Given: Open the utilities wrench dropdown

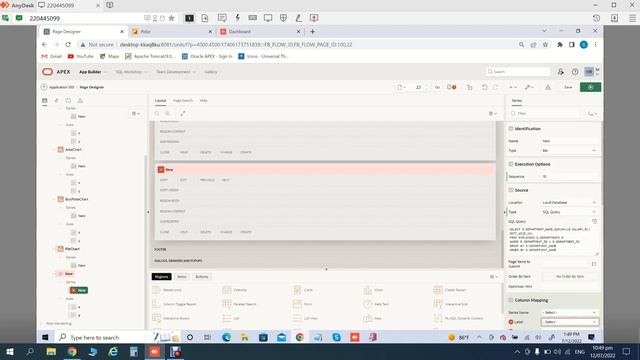Looking at the screenshot, I should (x=529, y=87).
